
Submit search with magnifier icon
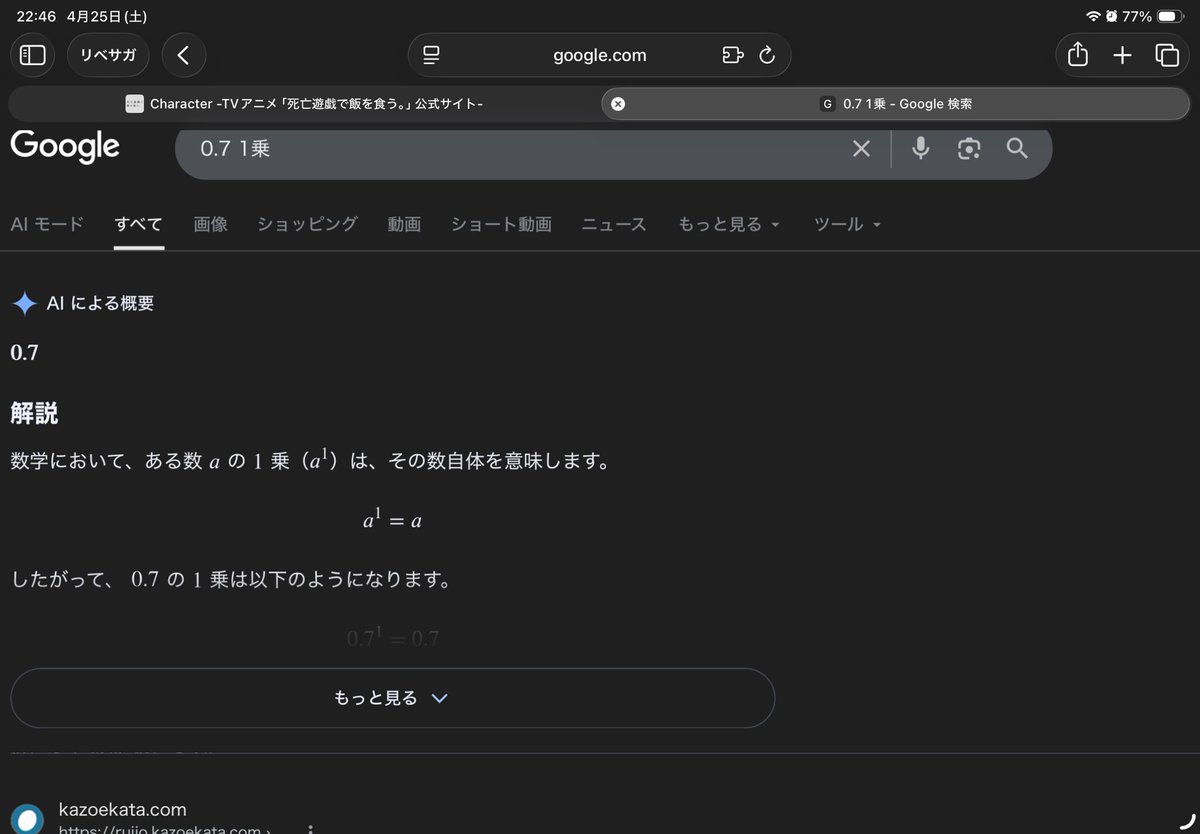1017,149
